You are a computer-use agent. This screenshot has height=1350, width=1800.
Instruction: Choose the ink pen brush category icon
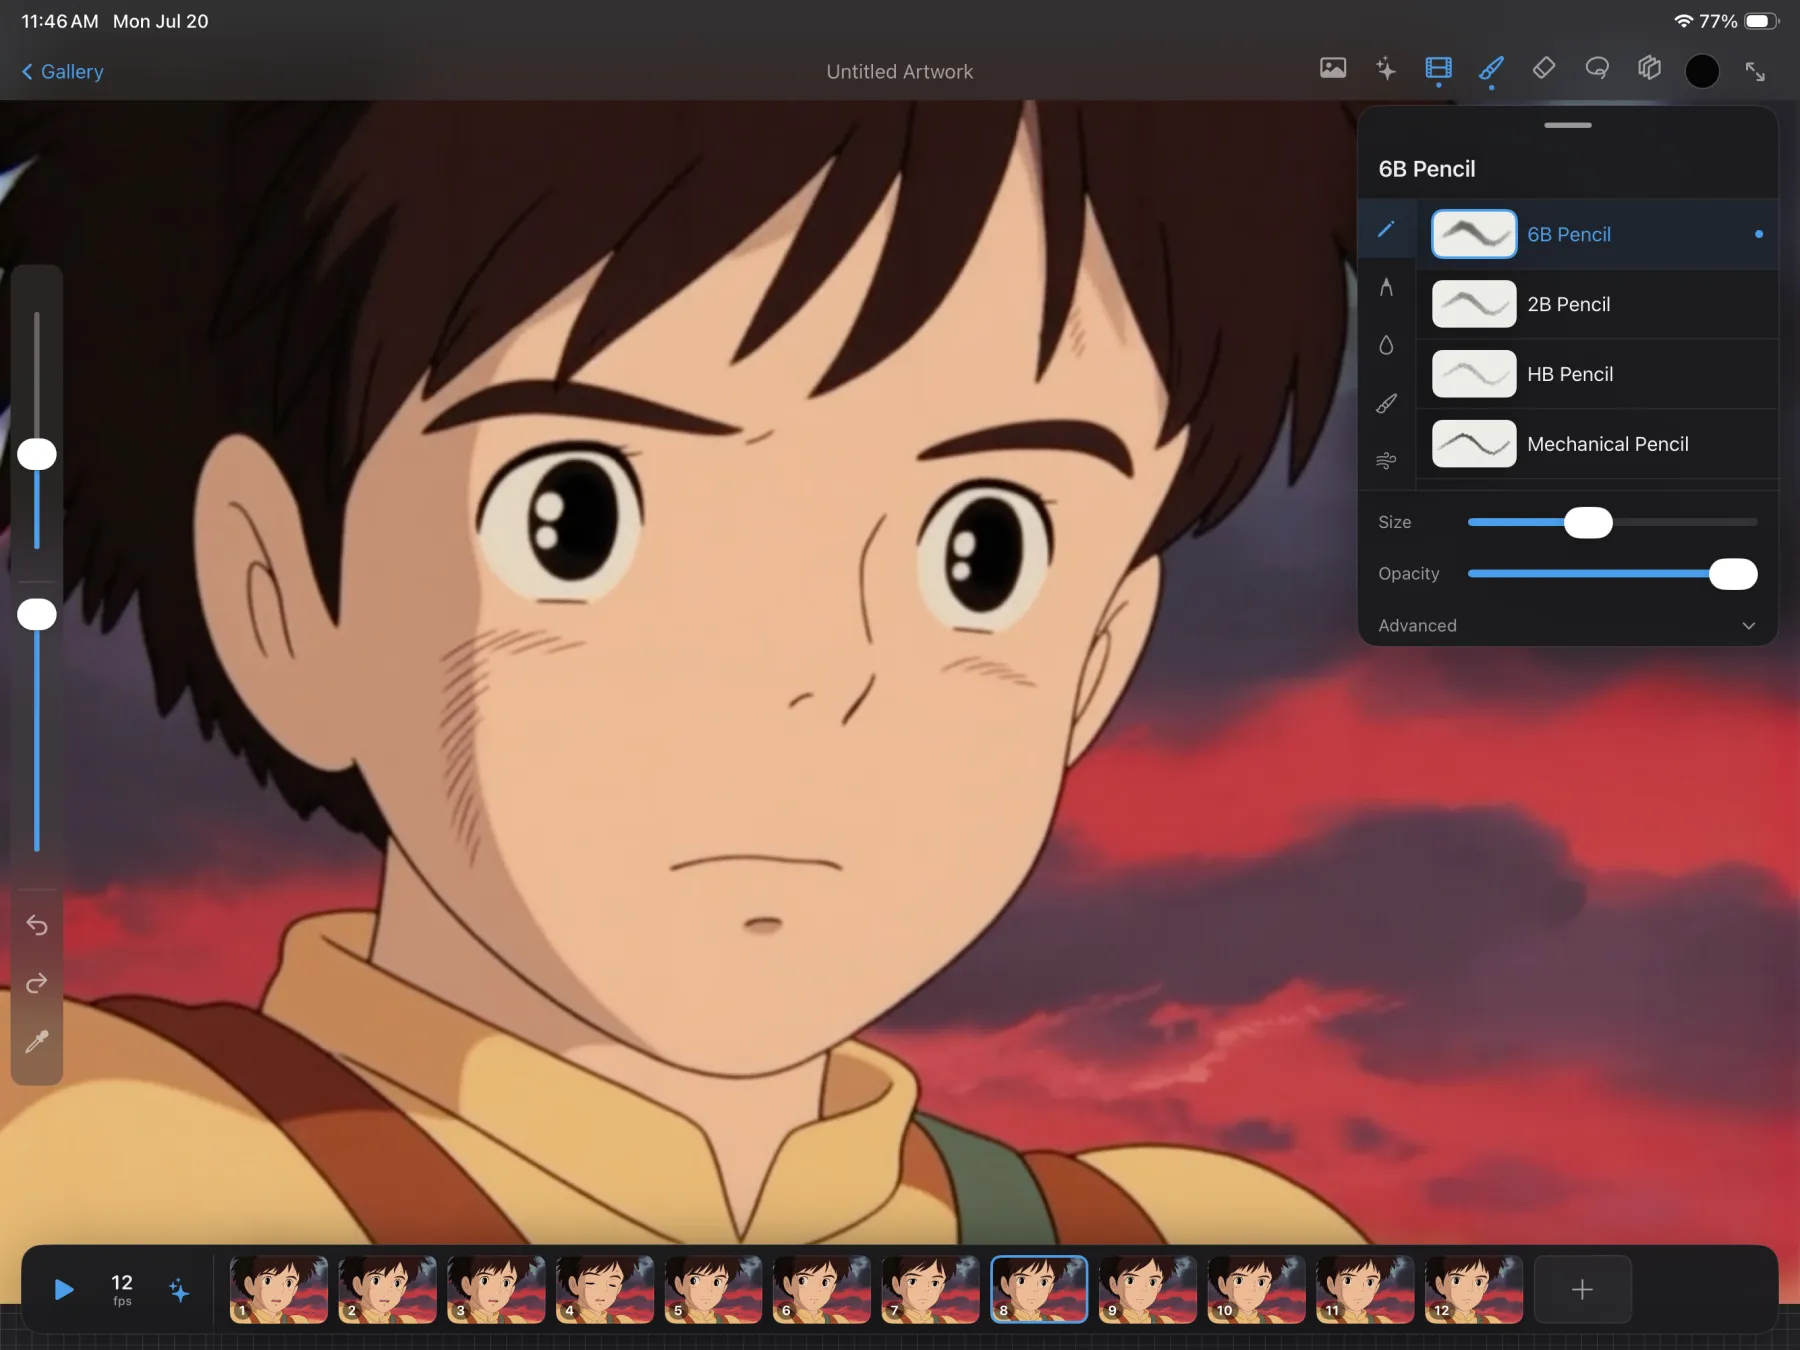(1386, 288)
